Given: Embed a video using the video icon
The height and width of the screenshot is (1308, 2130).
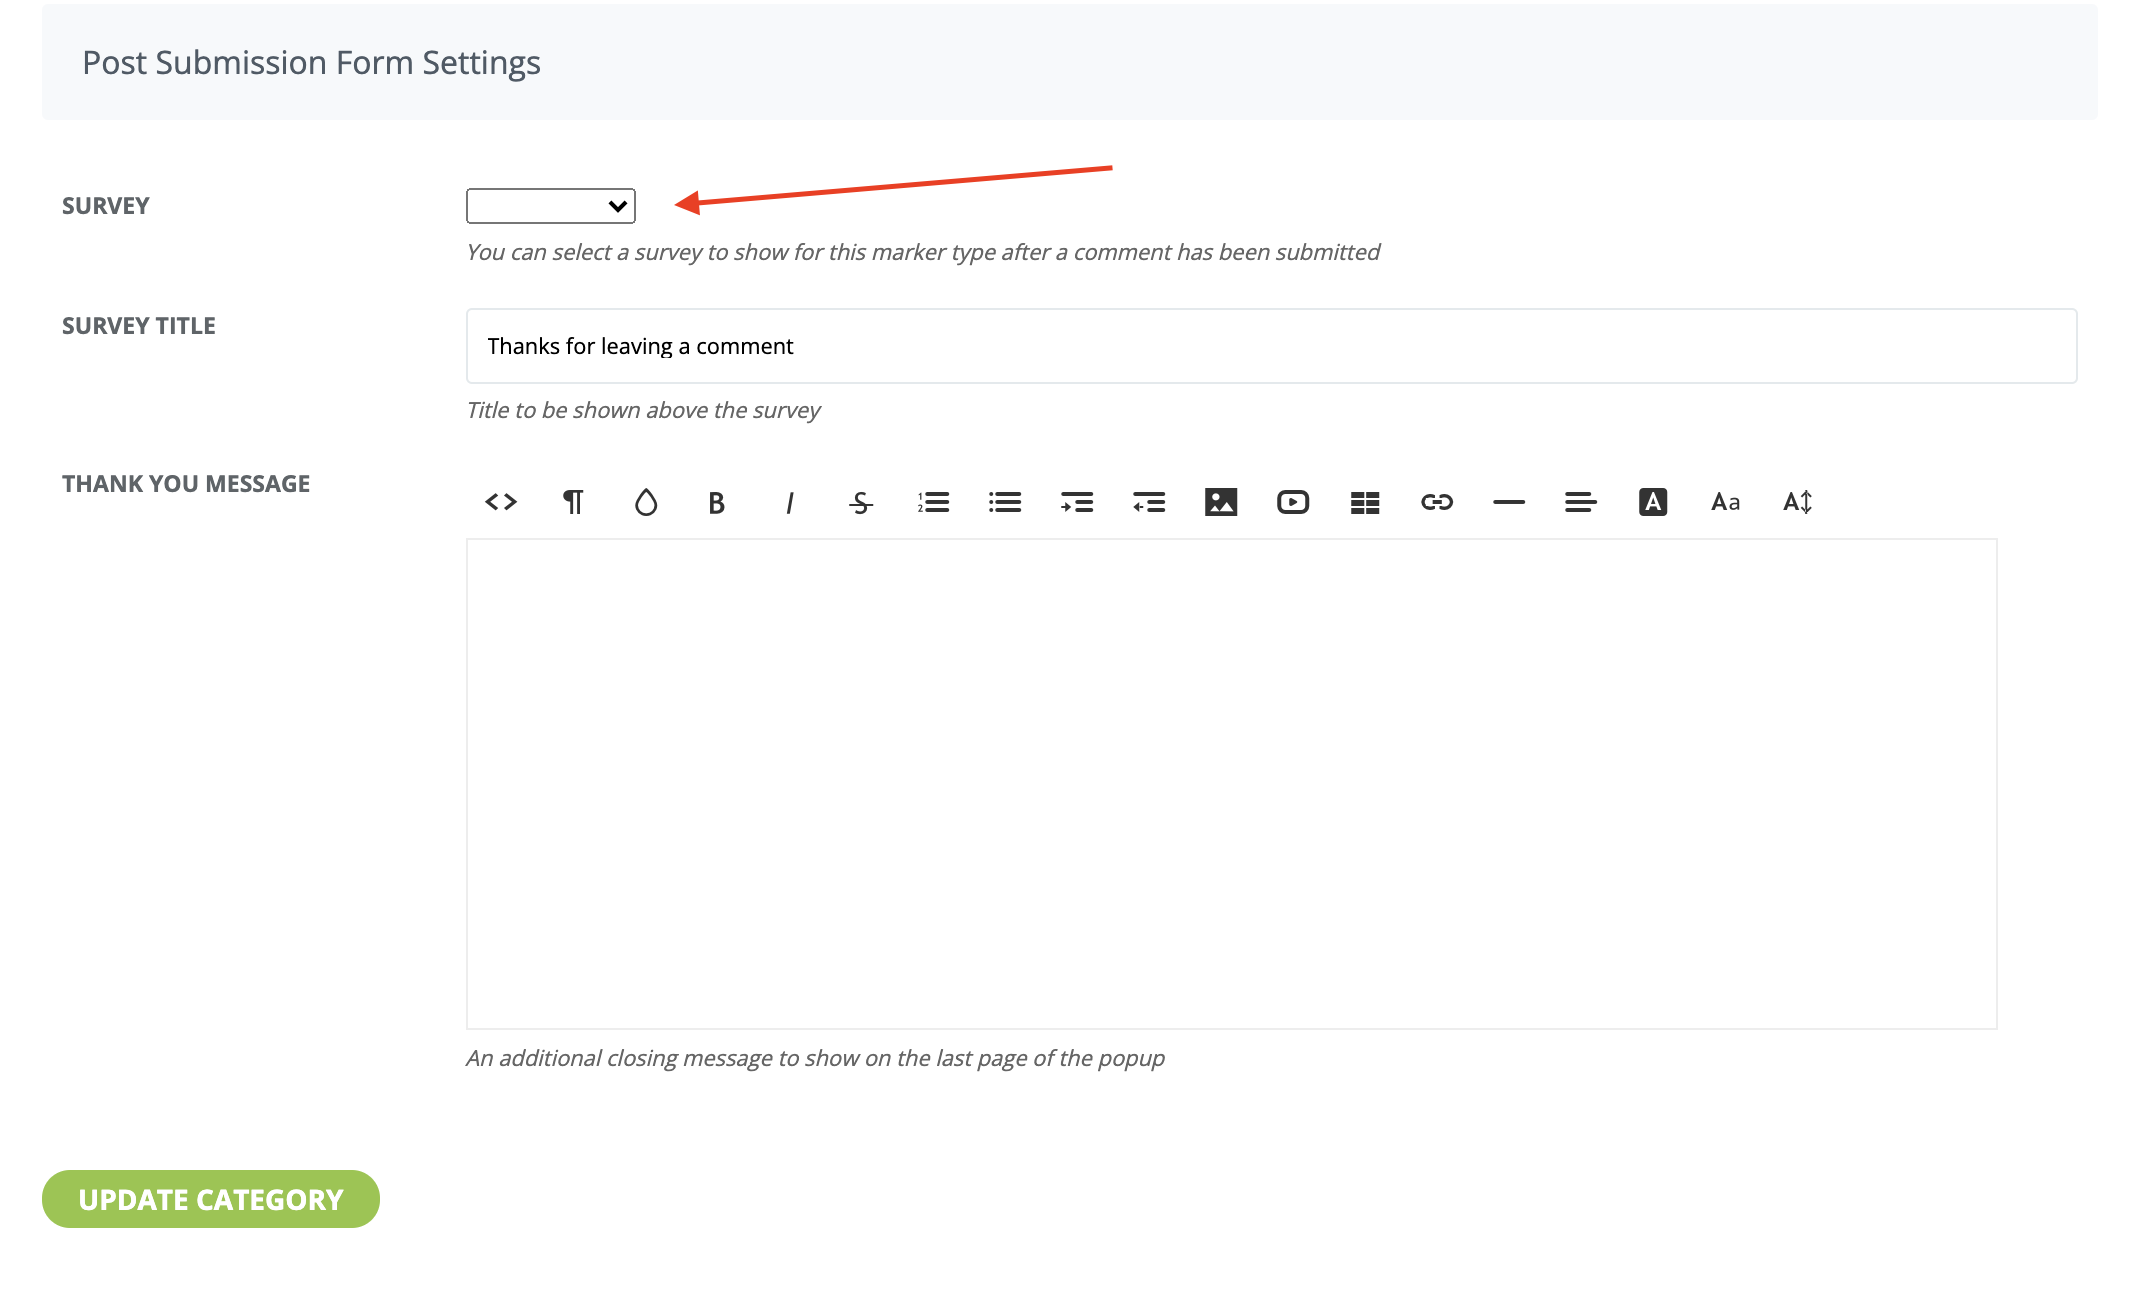Looking at the screenshot, I should click(x=1293, y=502).
